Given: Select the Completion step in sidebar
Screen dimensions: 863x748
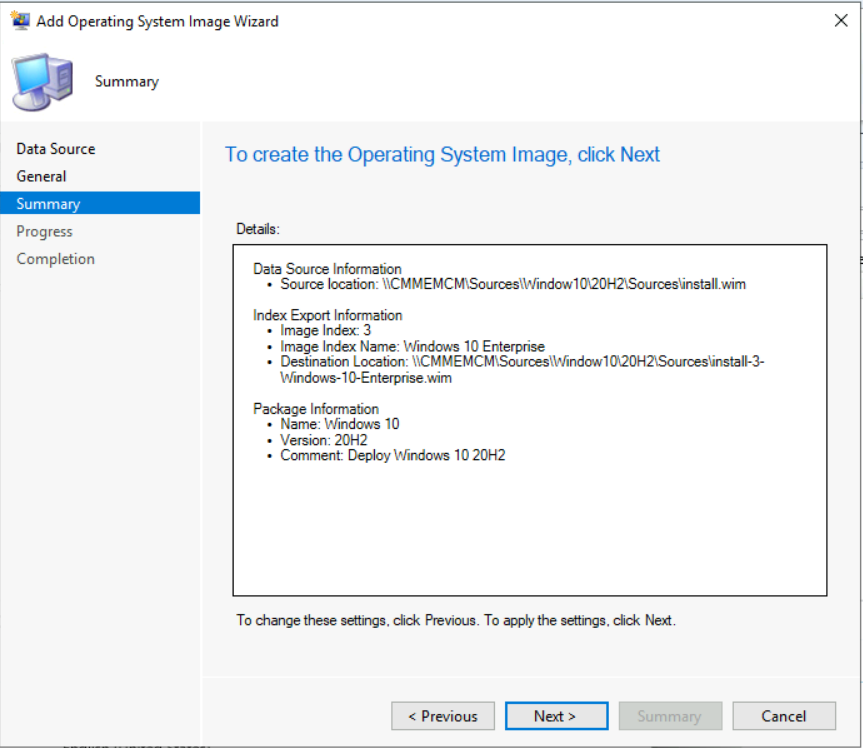Looking at the screenshot, I should pyautogui.click(x=55, y=259).
